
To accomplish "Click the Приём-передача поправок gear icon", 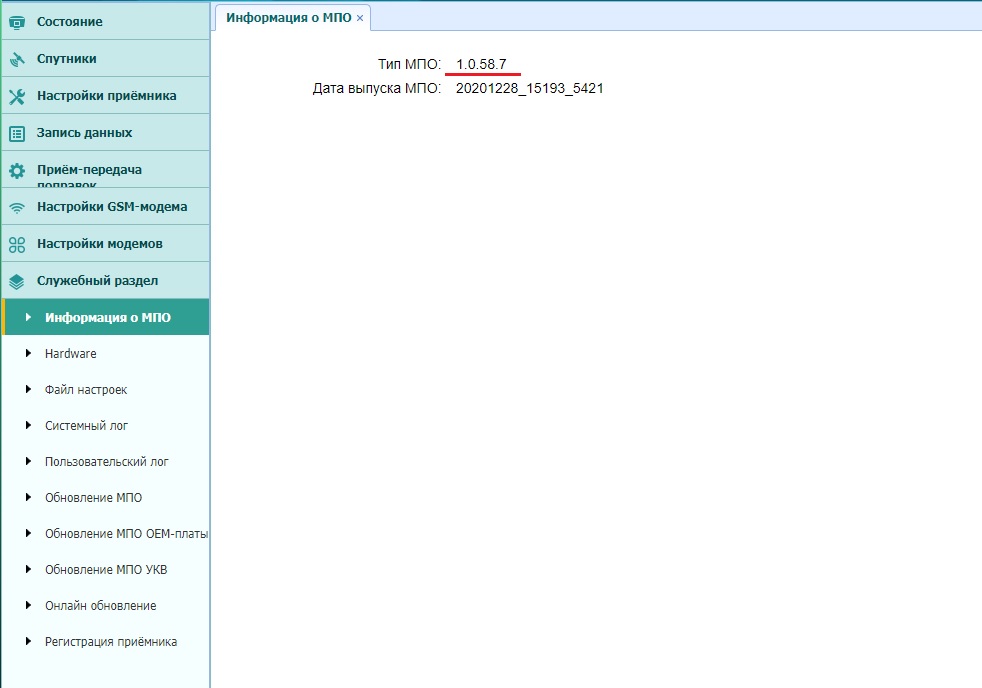I will coord(17,170).
